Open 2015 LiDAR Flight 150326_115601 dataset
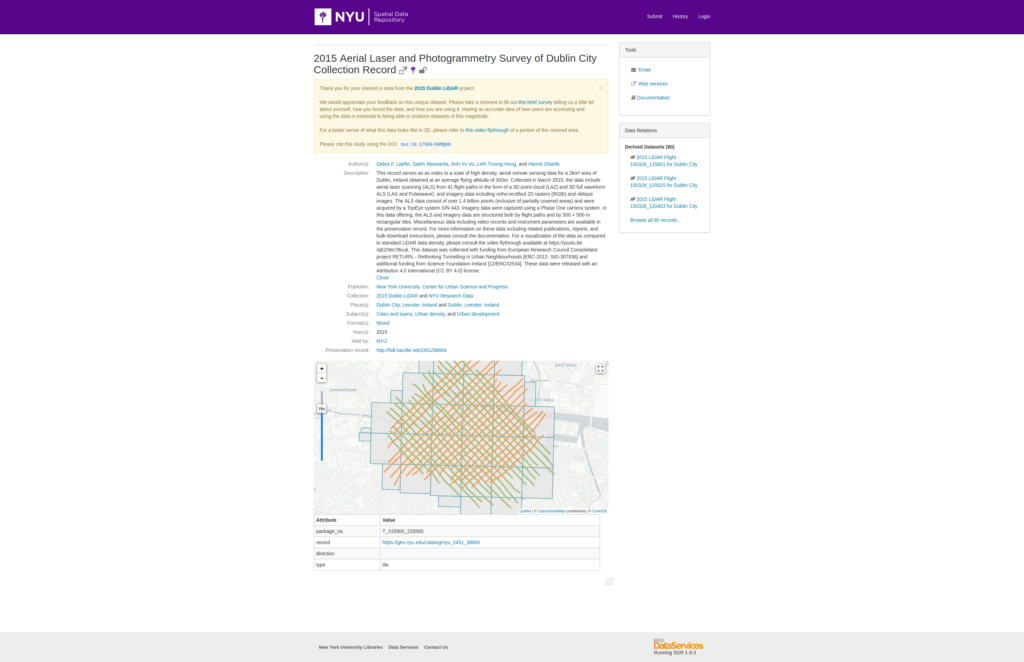 tap(664, 161)
